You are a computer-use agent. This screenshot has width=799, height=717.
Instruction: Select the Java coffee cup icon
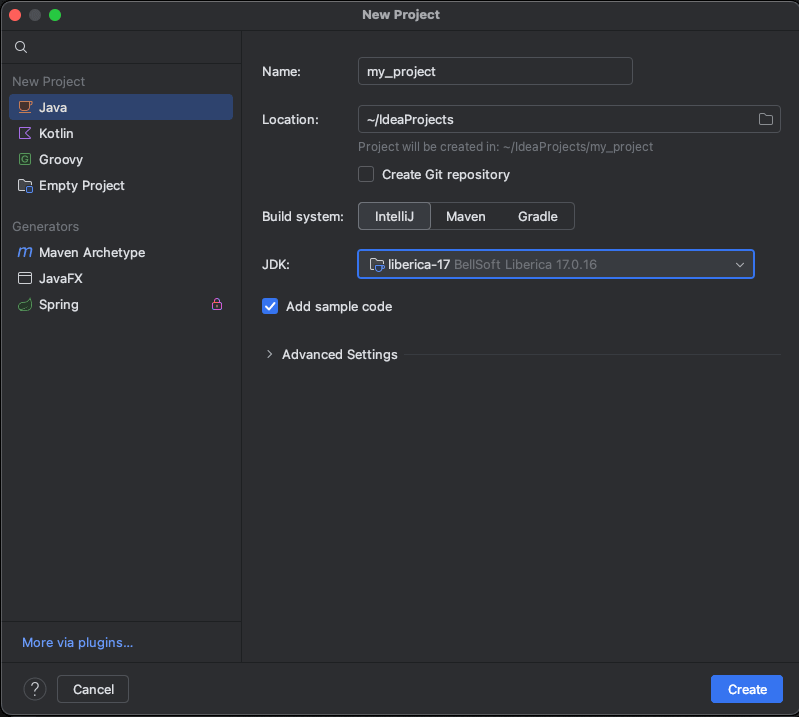(x=25, y=107)
